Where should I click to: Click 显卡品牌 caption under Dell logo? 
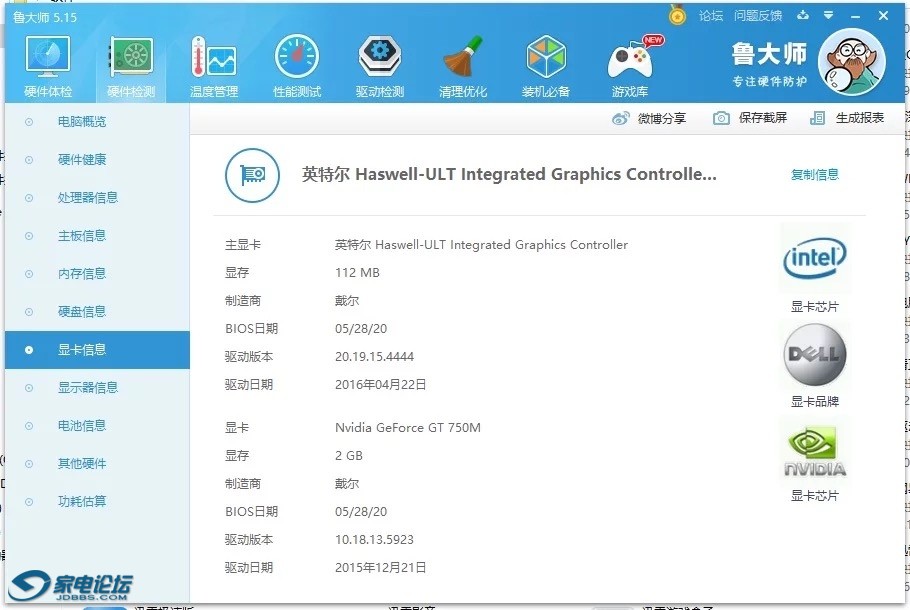pos(815,402)
